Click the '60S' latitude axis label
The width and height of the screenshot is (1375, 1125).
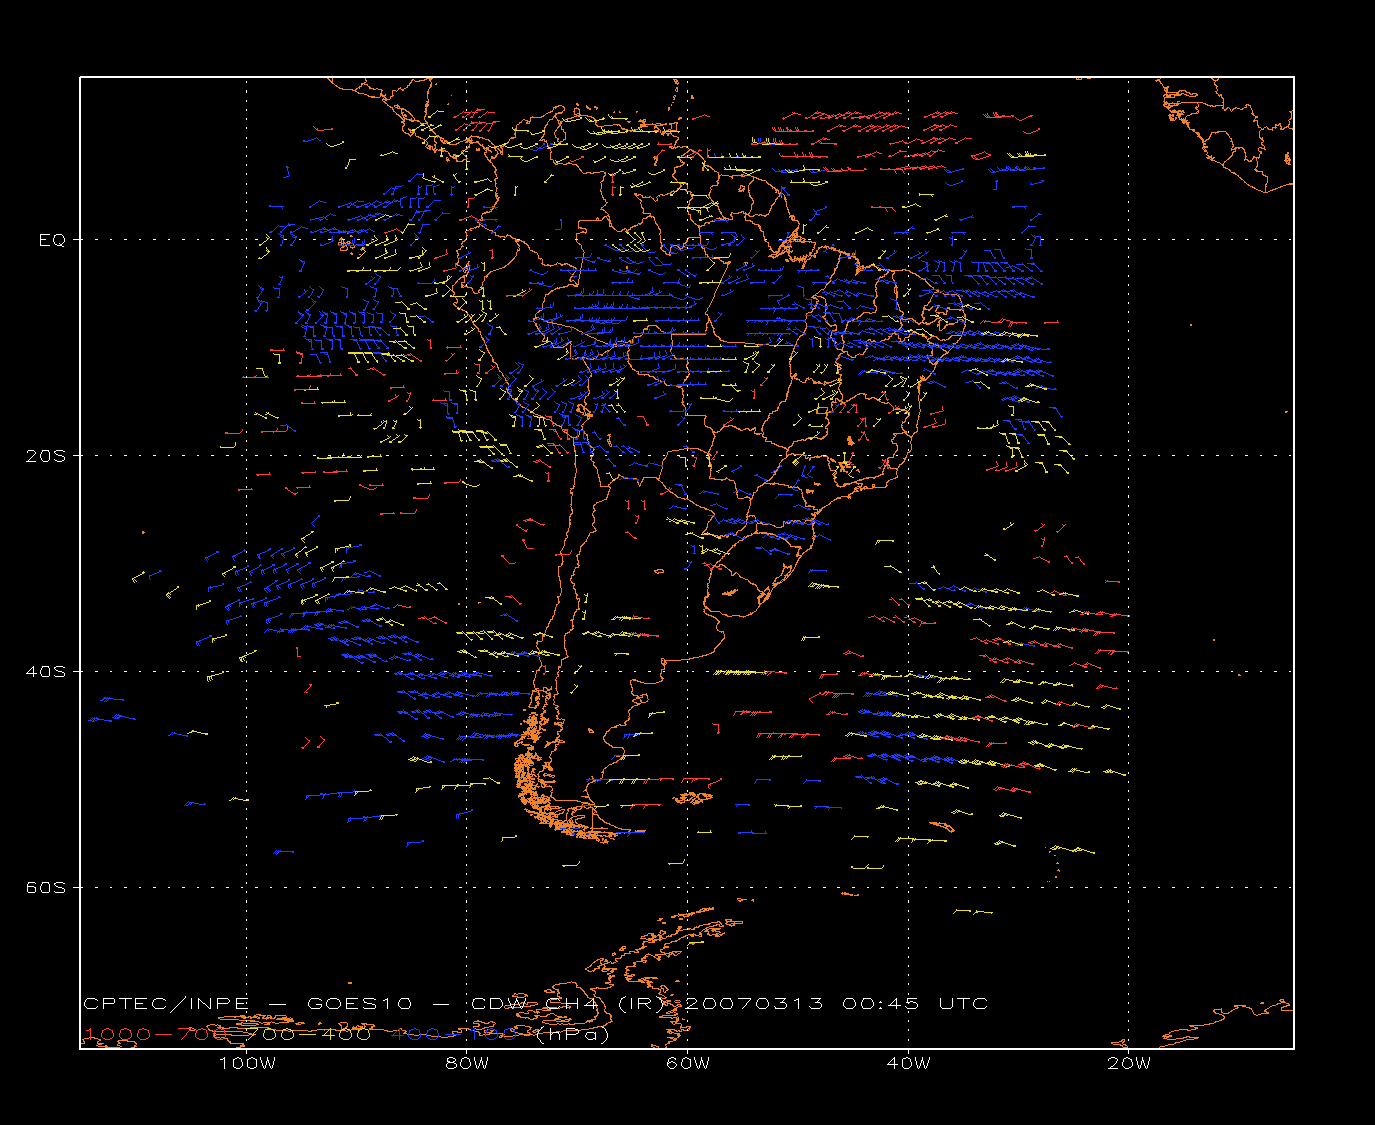click(46, 887)
